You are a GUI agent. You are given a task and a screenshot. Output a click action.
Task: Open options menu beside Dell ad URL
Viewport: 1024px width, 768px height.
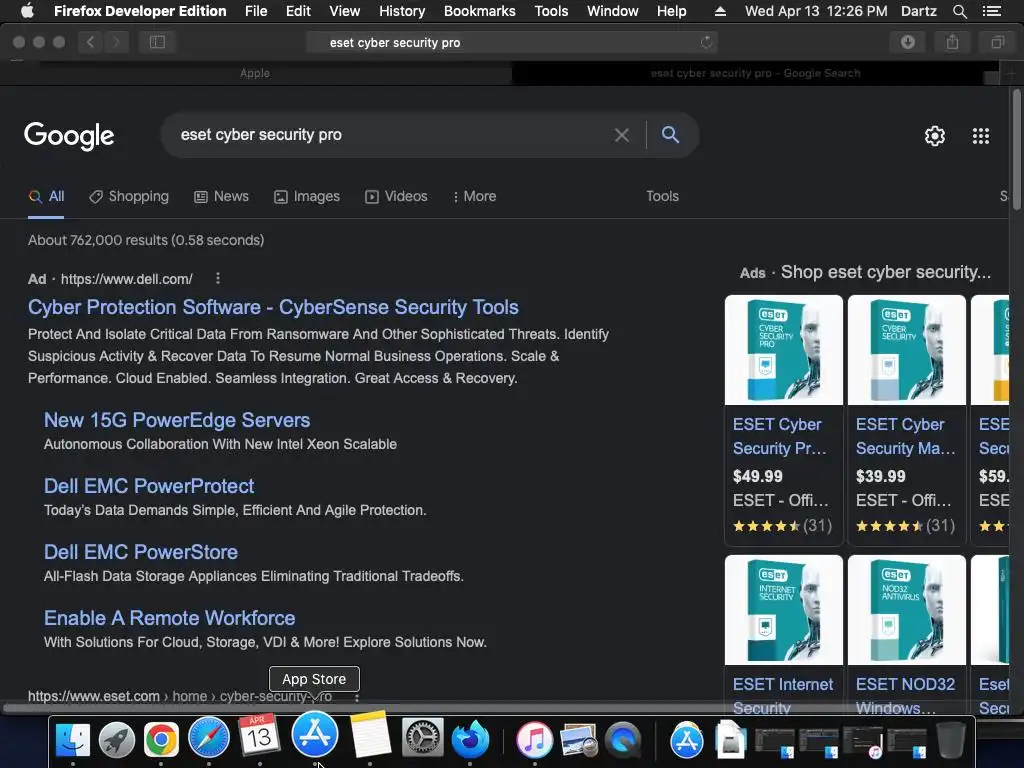(x=217, y=279)
